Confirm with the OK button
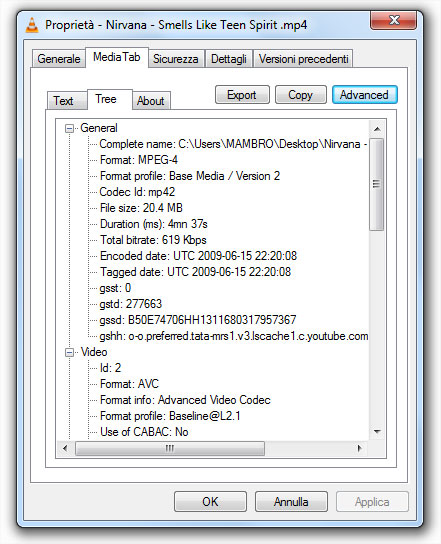This screenshot has height=544, width=441. tap(210, 501)
